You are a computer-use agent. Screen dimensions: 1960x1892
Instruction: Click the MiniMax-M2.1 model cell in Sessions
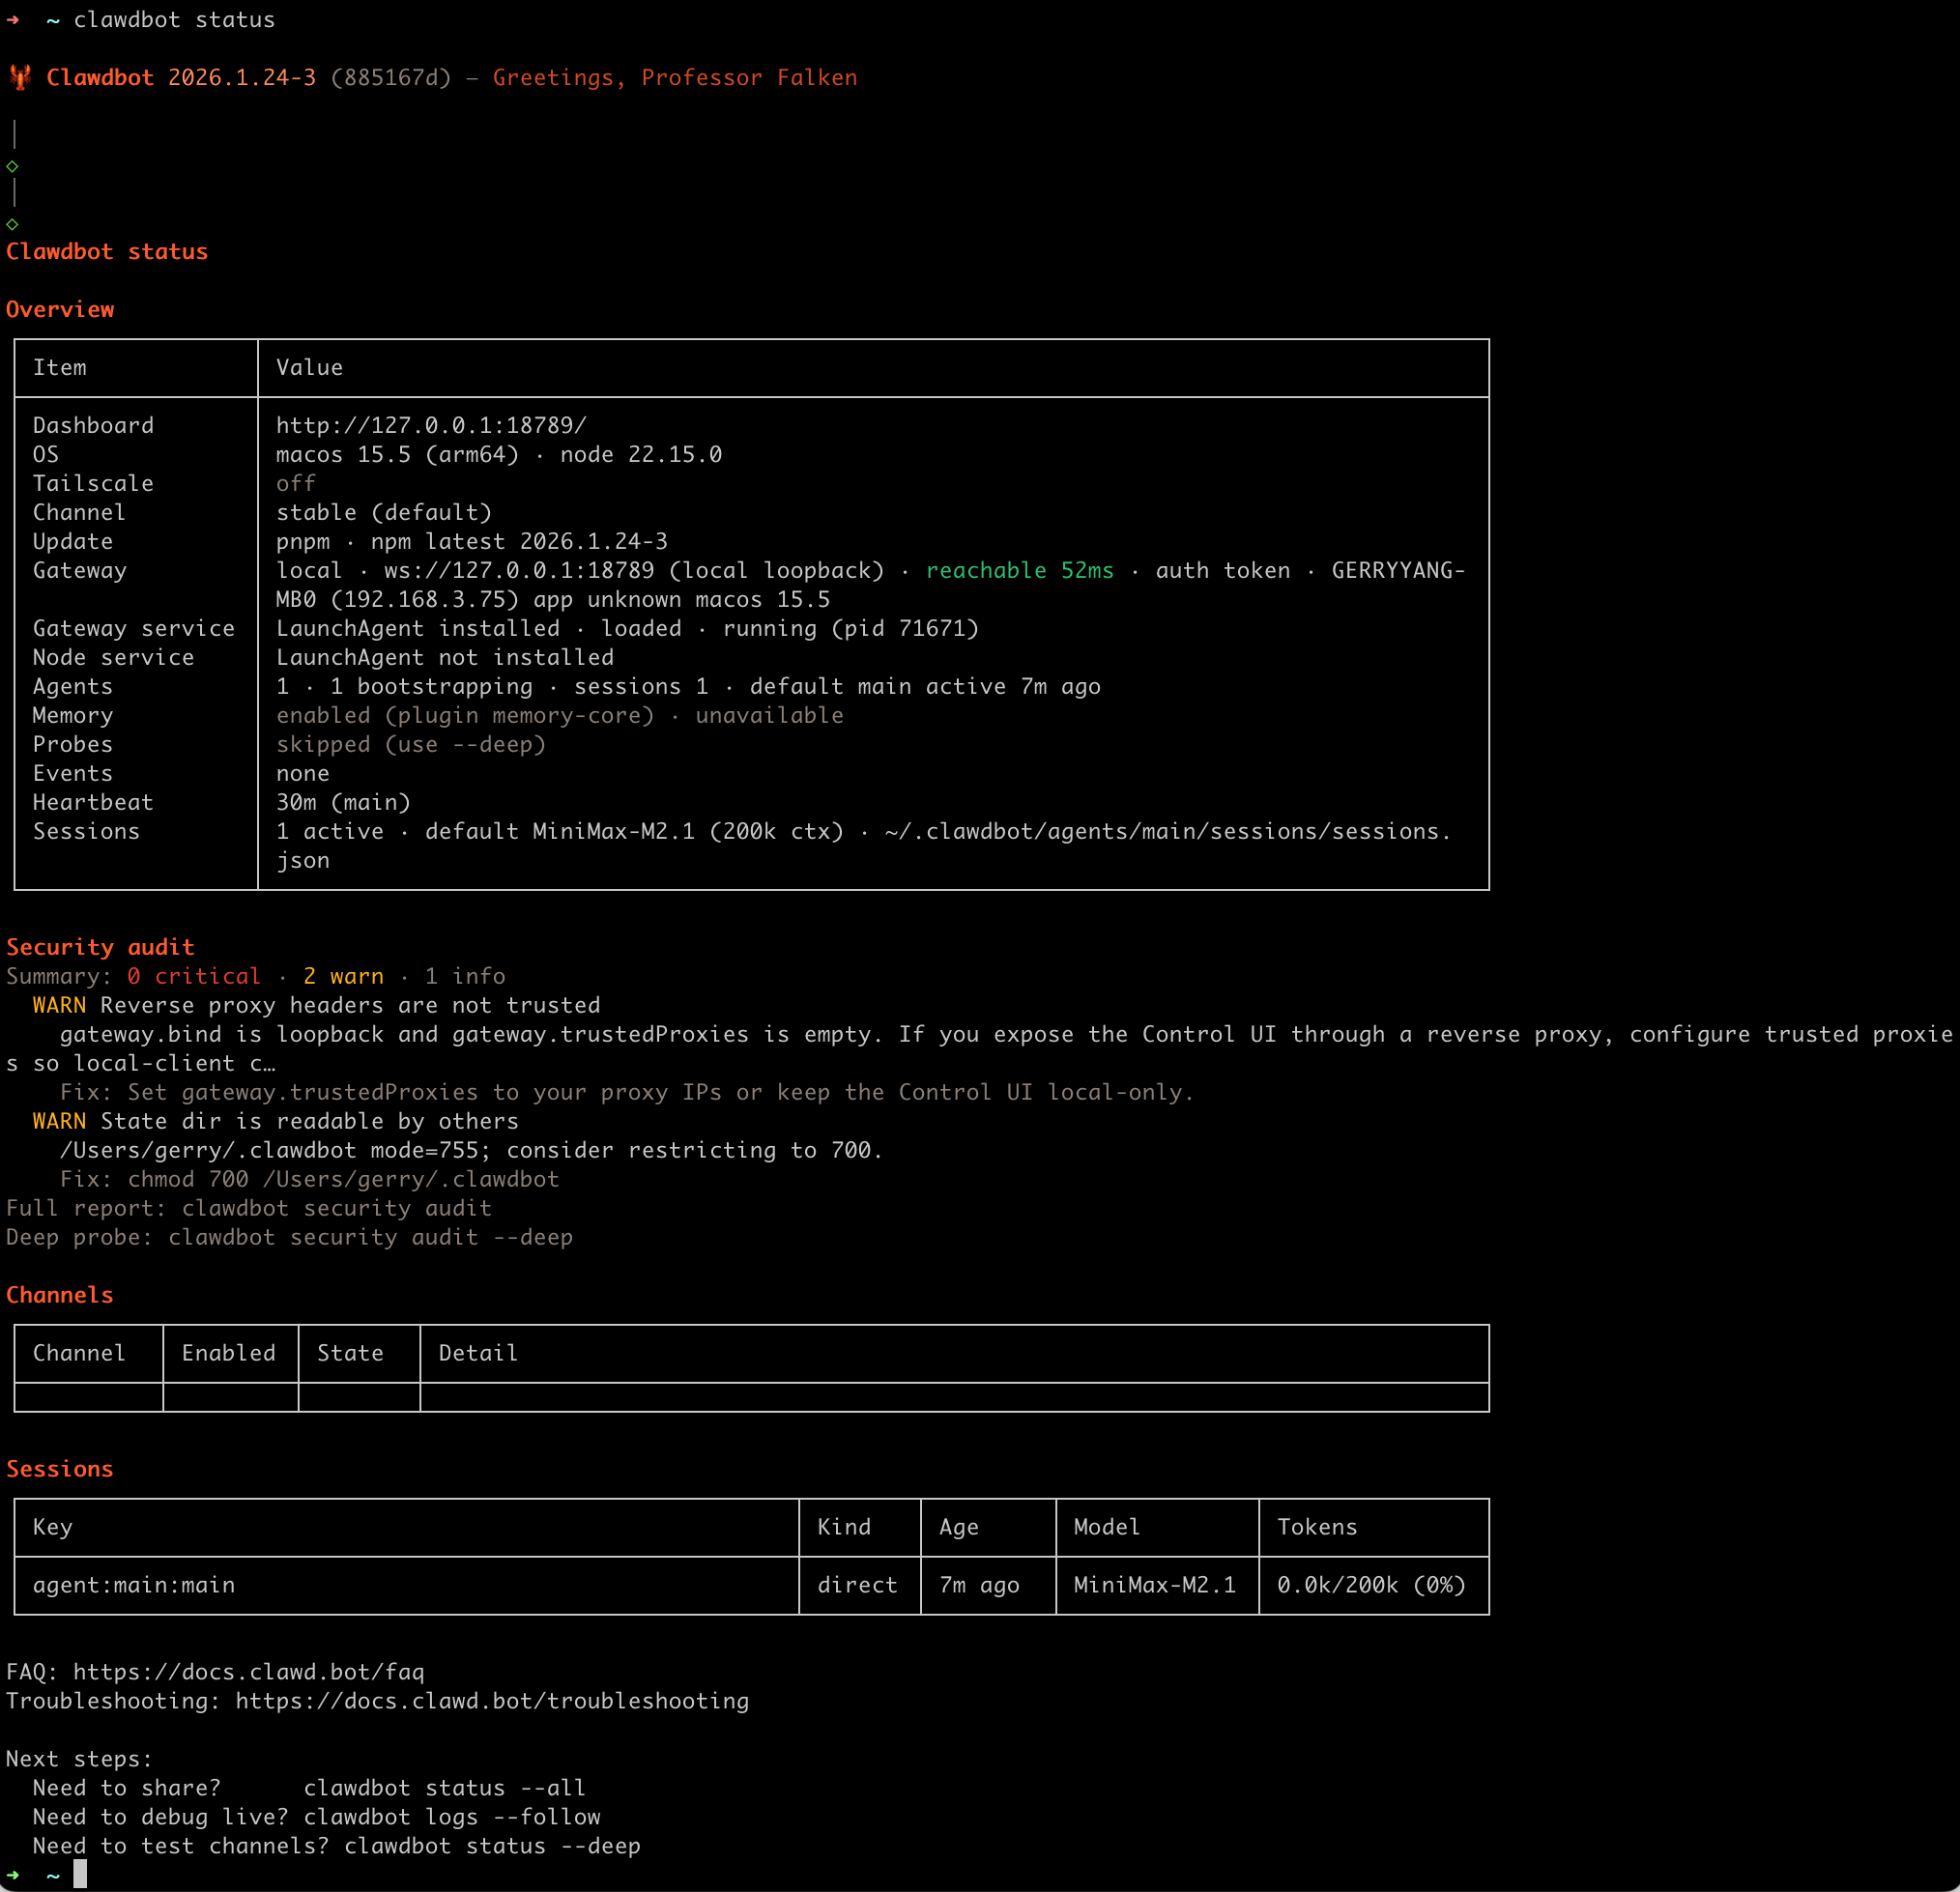[x=1154, y=1585]
